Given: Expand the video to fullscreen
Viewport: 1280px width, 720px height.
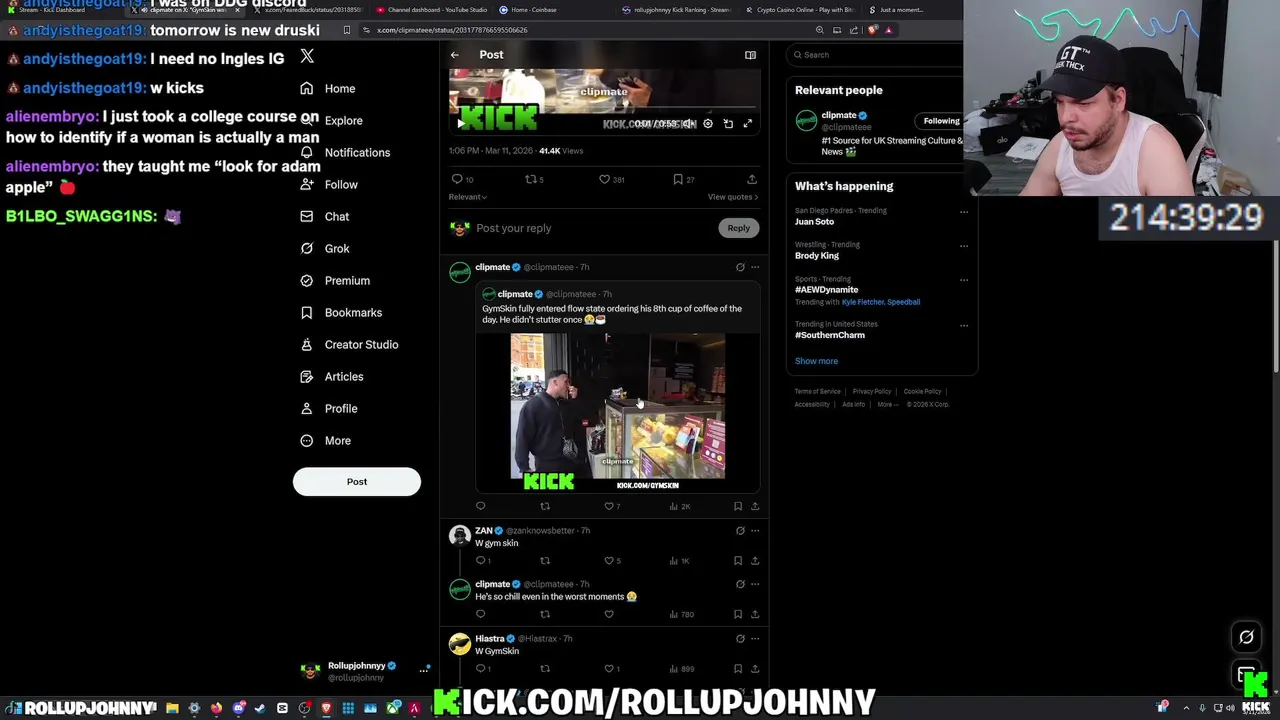Looking at the screenshot, I should pyautogui.click(x=747, y=124).
